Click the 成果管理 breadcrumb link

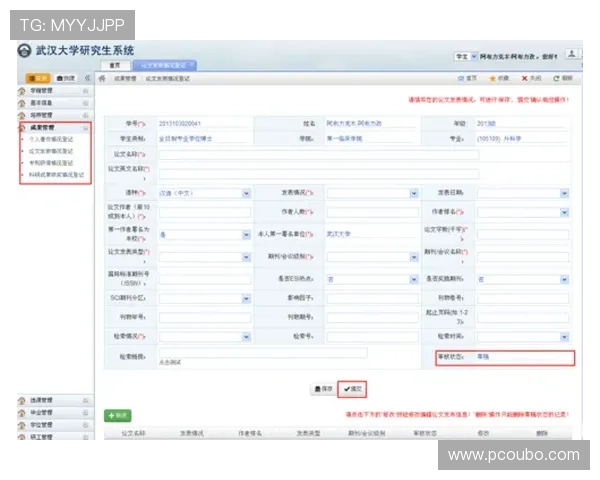(125, 78)
